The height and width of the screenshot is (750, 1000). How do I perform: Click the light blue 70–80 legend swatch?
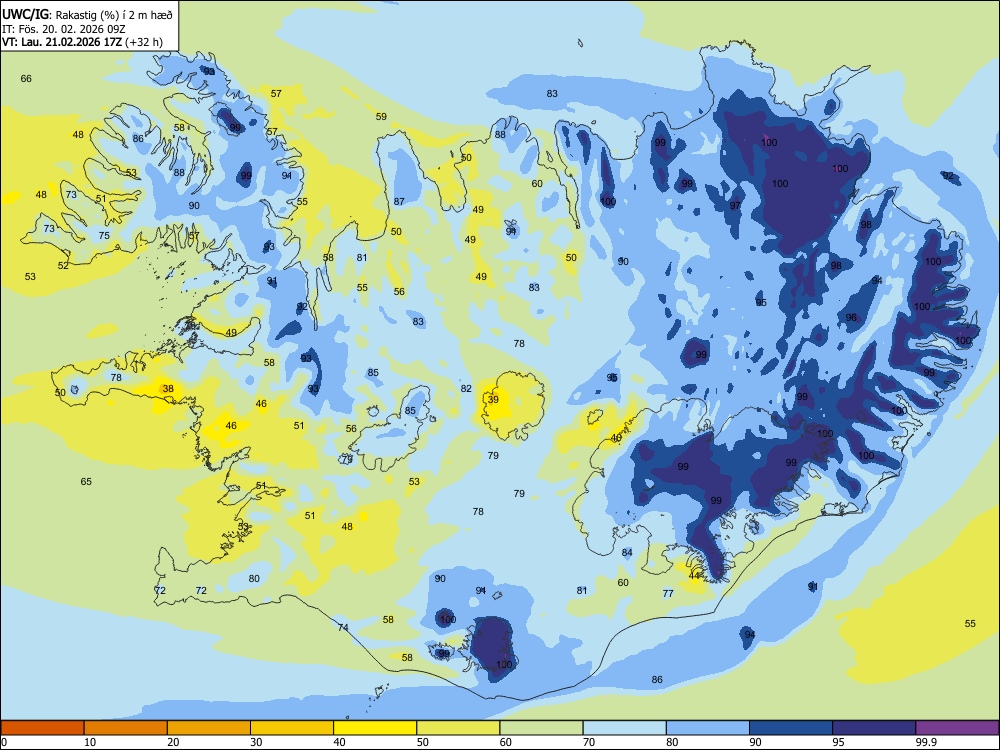tap(624, 728)
